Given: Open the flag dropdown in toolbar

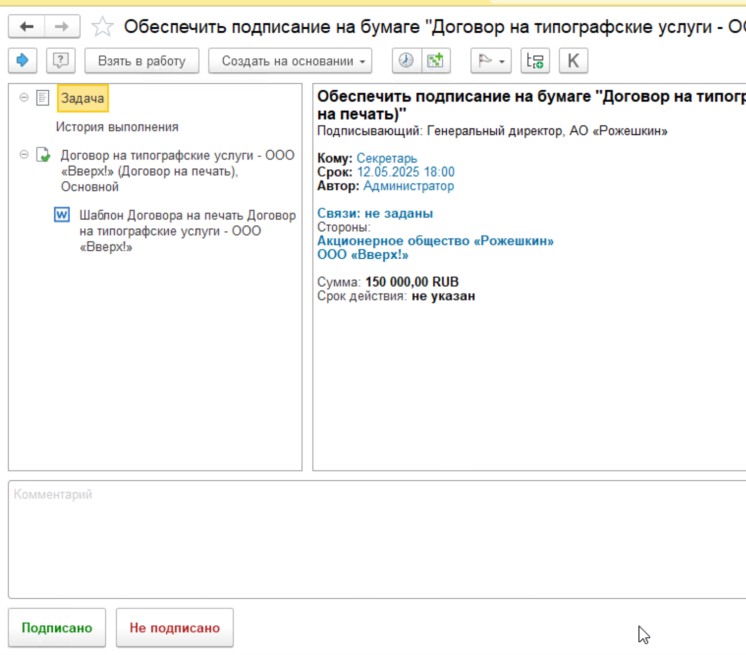Looking at the screenshot, I should pos(491,61).
